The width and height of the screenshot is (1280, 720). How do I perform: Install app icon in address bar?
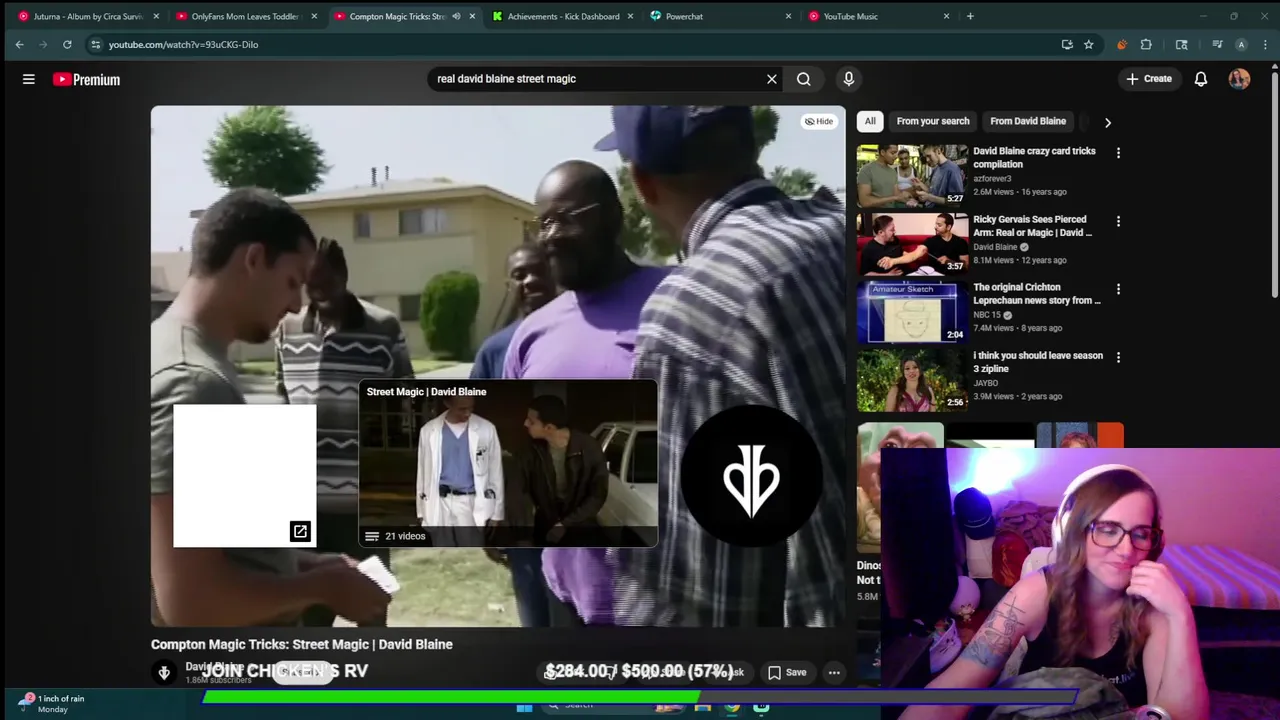[x=1066, y=44]
